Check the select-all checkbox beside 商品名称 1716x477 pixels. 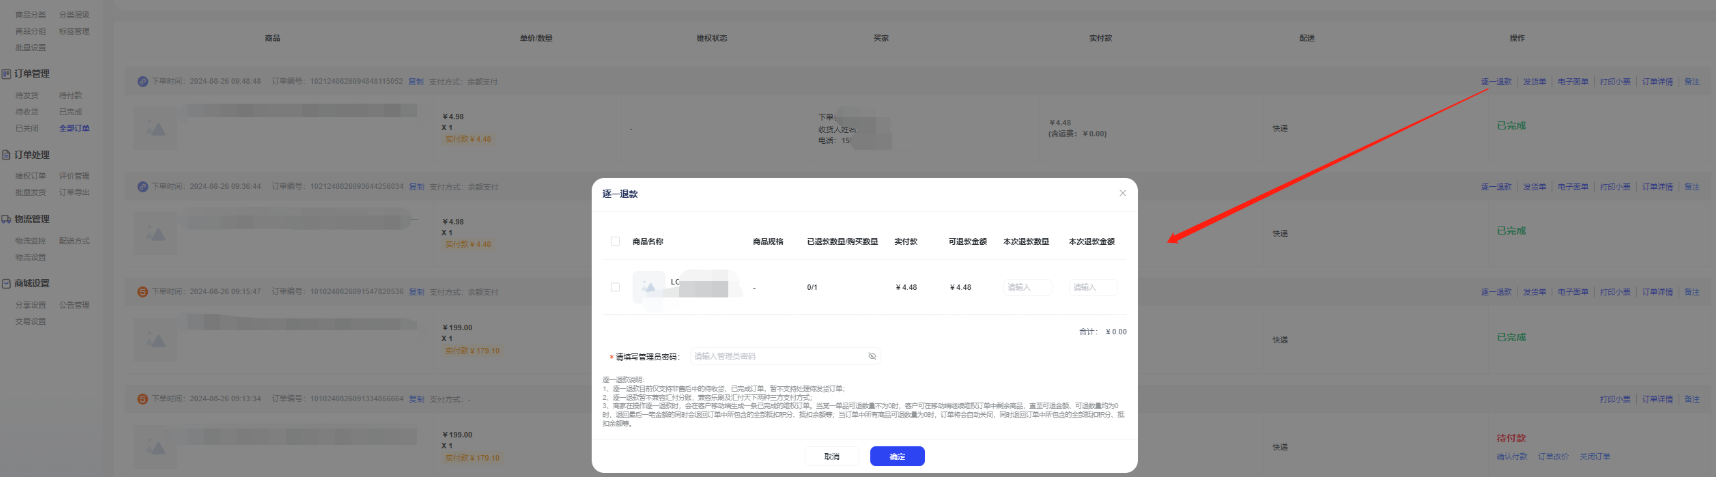coord(615,241)
